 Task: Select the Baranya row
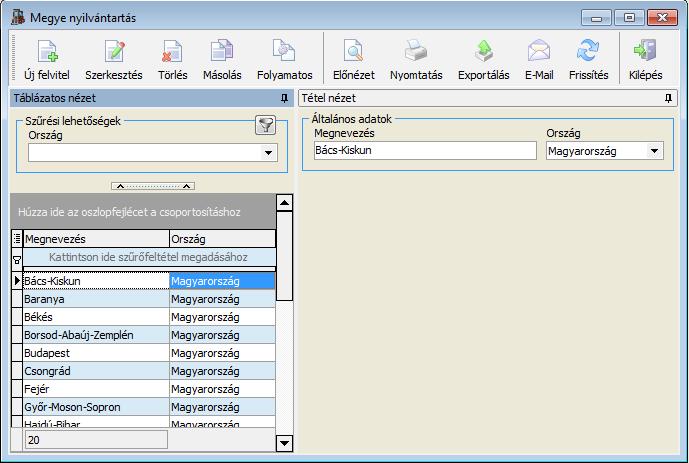(x=149, y=299)
